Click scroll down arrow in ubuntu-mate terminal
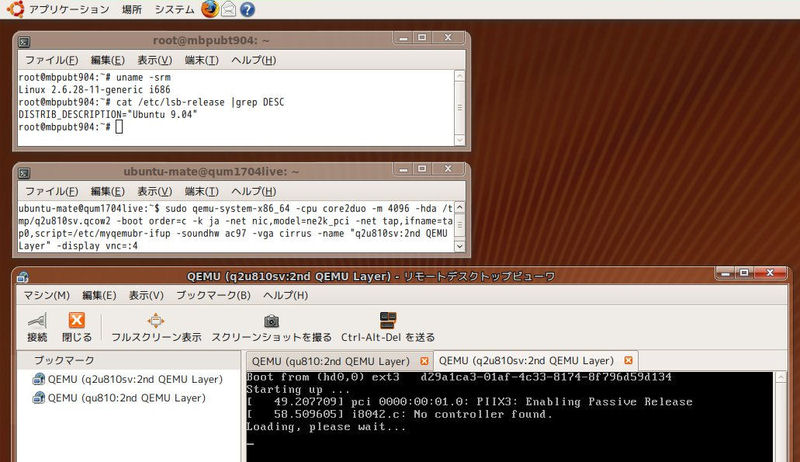800x462 pixels. pos(460,246)
